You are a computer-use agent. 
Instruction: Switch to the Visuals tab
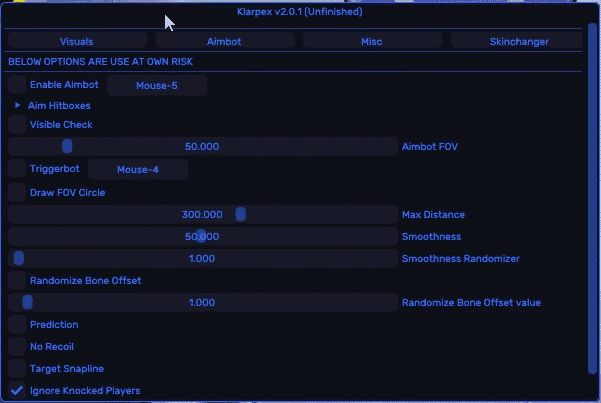coord(76,41)
